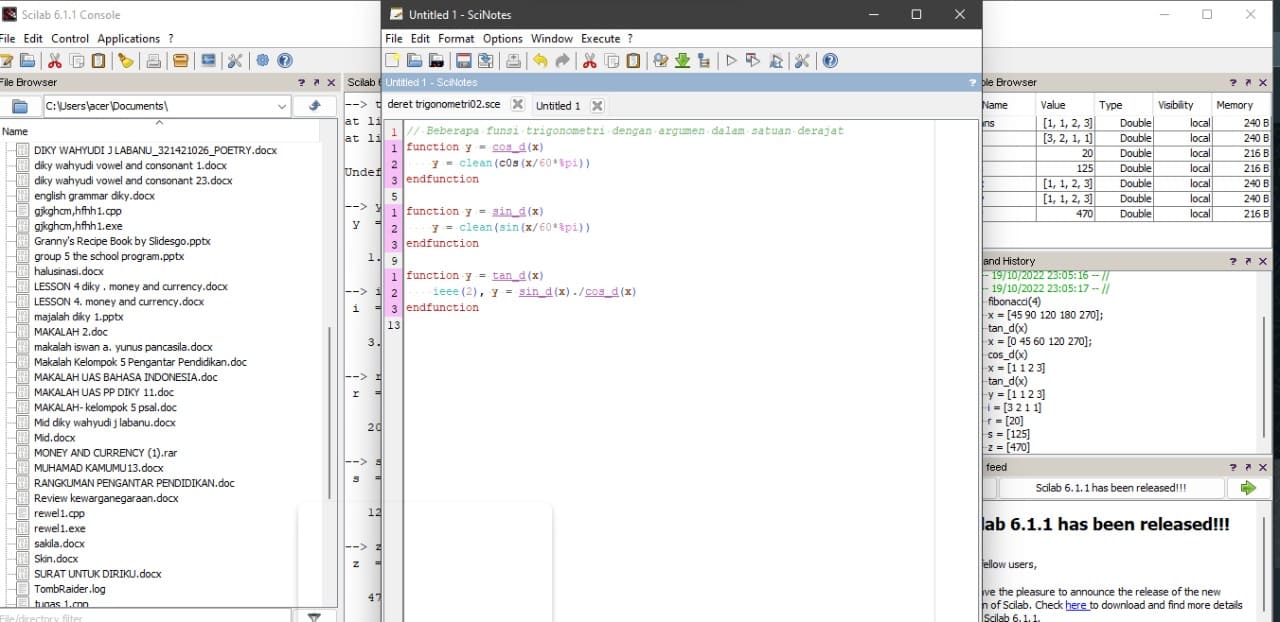Click green download arrow icon in SciNotes
The image size is (1280, 622).
coord(682,61)
